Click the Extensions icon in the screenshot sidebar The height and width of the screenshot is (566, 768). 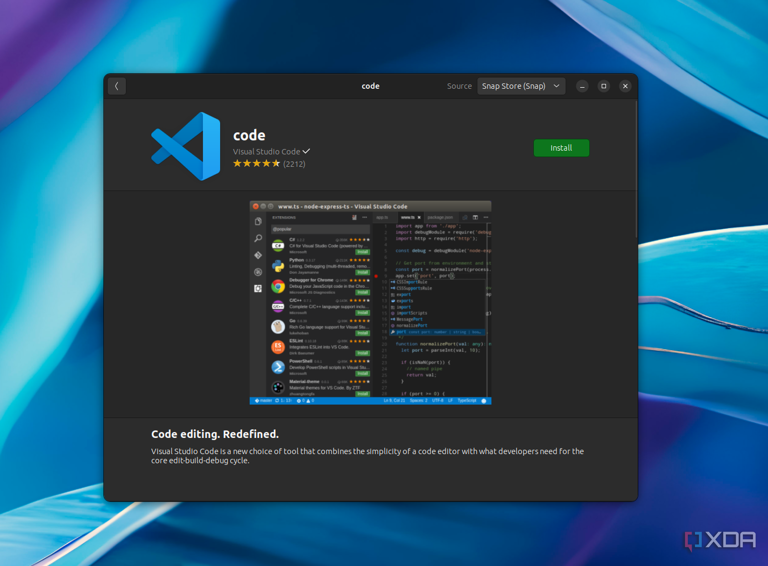[x=258, y=288]
